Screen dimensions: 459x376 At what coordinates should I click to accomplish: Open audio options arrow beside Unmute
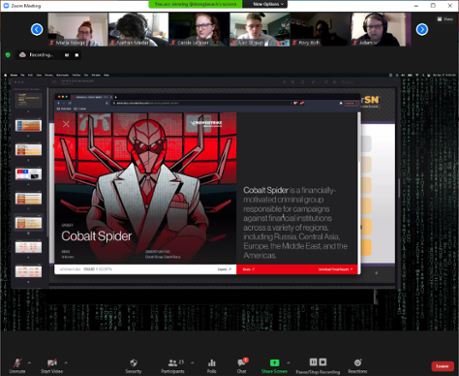coord(29,362)
